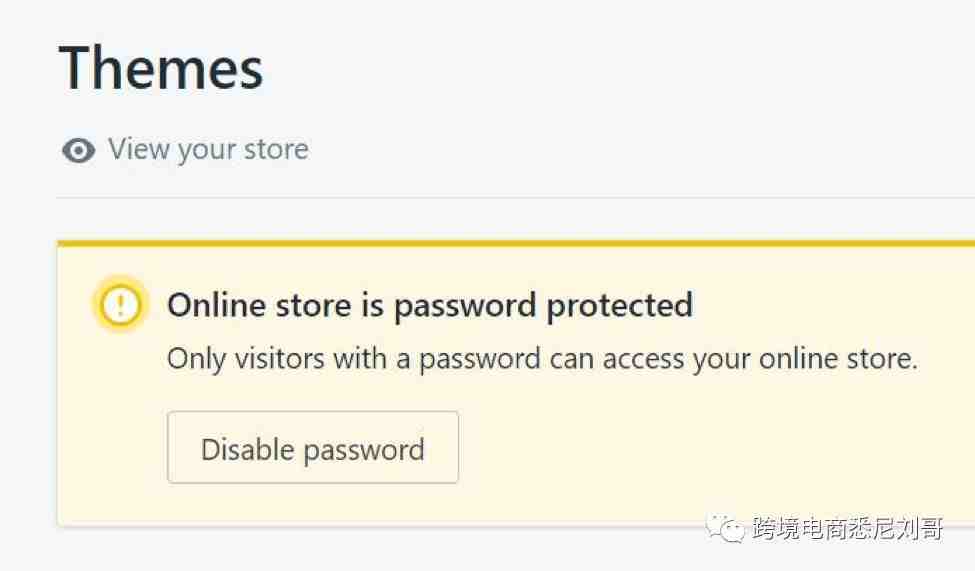Click the yellow warning exclamation icon
975x571 pixels.
click(x=121, y=305)
